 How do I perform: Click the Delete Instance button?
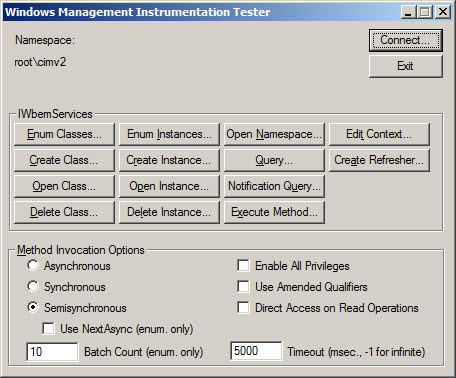[x=169, y=212]
